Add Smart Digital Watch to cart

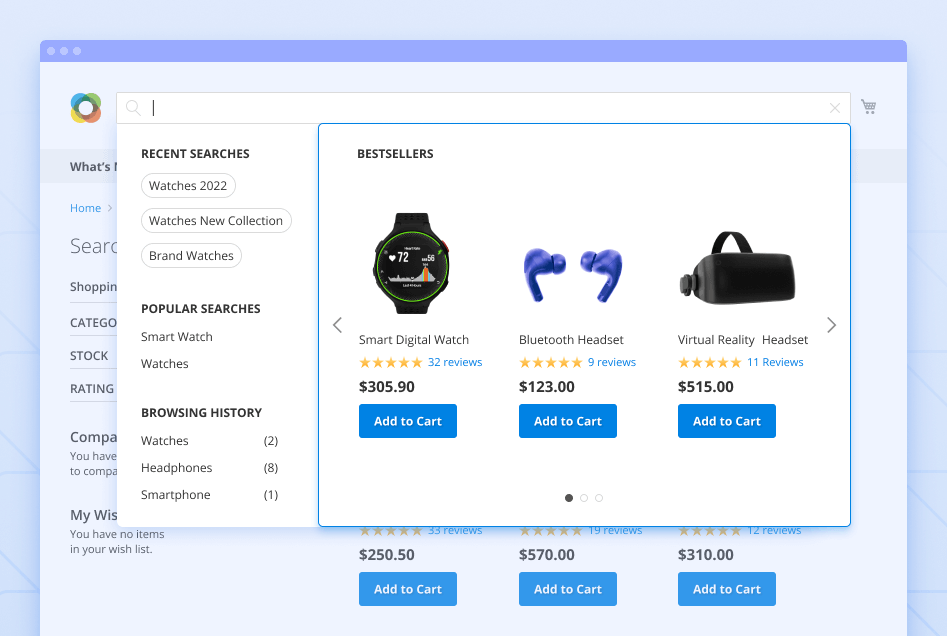(x=408, y=421)
